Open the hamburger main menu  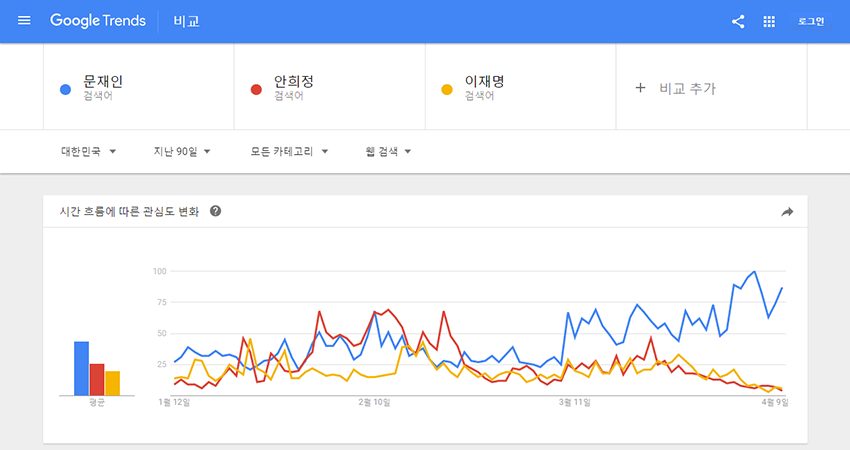point(24,21)
